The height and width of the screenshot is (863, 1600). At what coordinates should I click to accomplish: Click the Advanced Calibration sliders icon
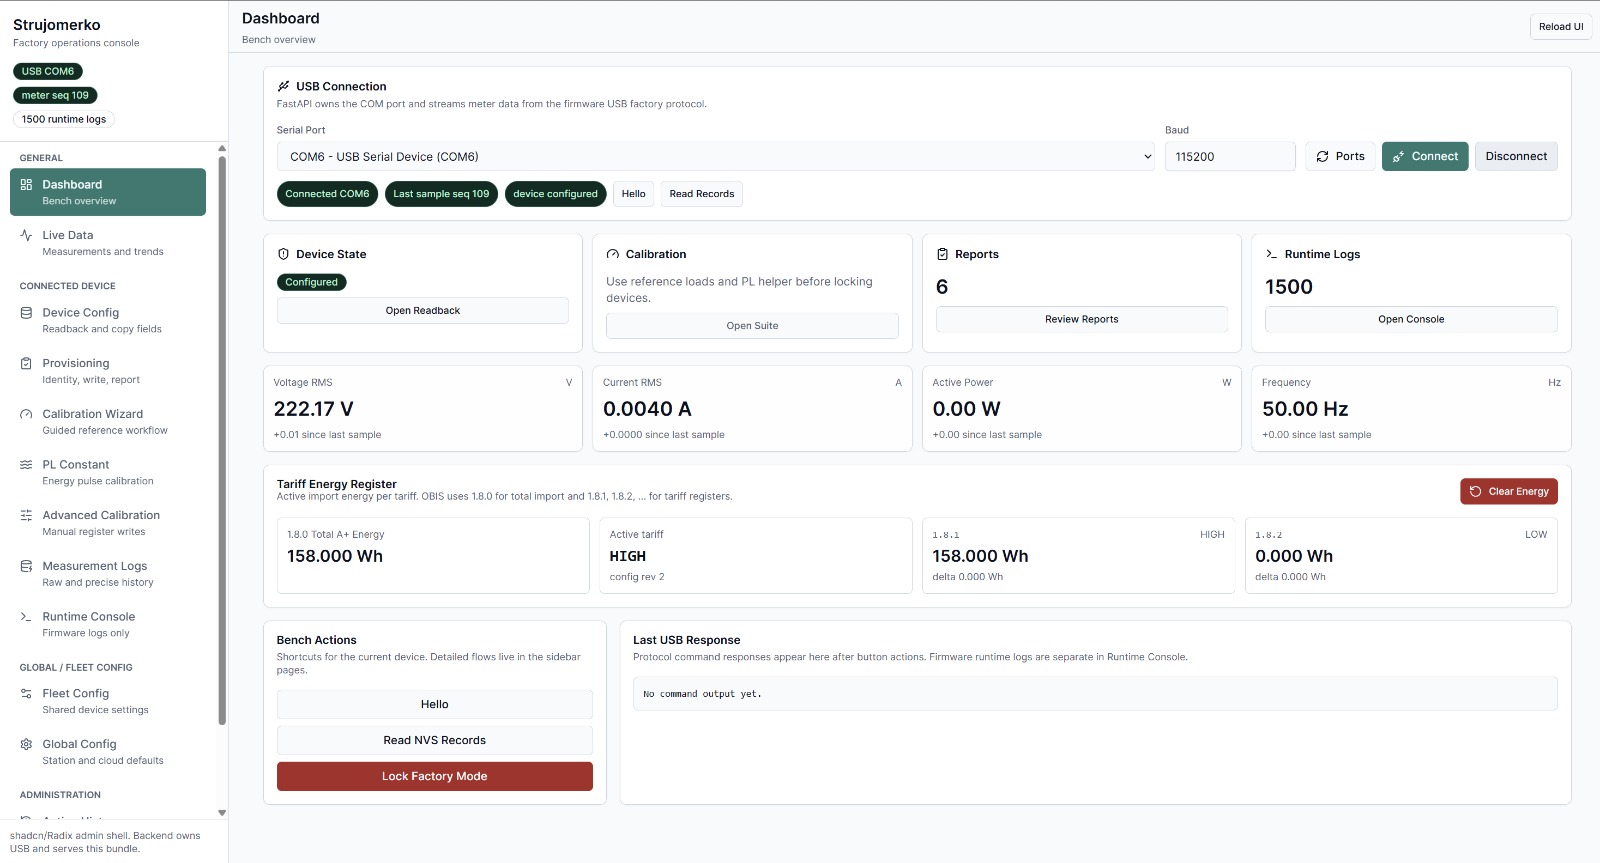26,516
